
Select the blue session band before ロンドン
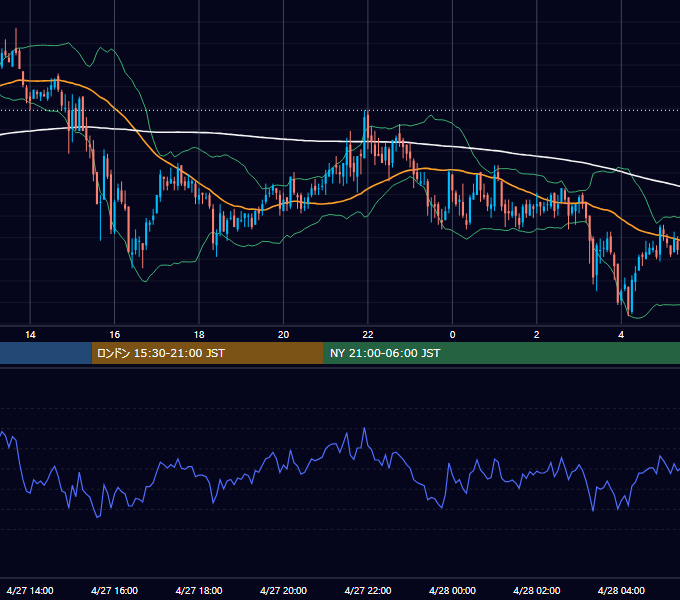pos(46,353)
